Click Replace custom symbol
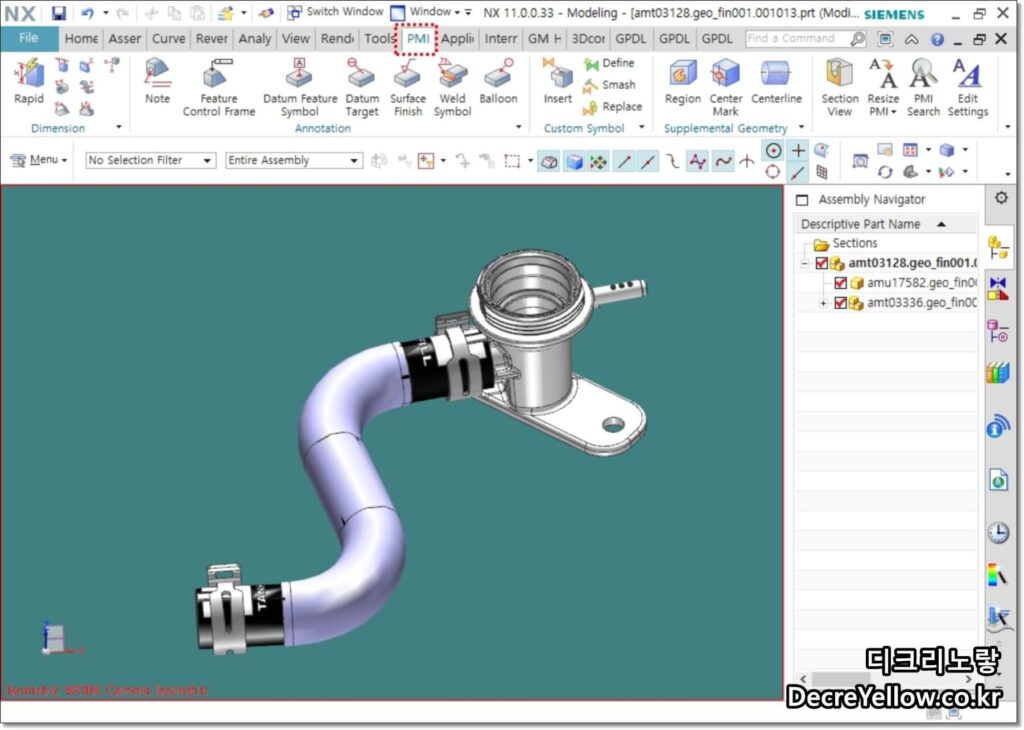Screen dimensions: 1024x730 coord(612,106)
